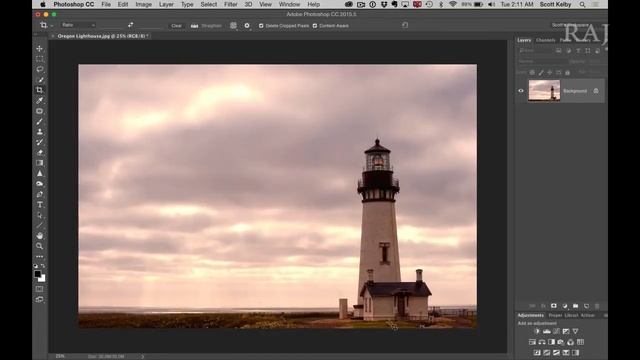Add Curves adjustment layer
This screenshot has height=360, width=640.
556,331
